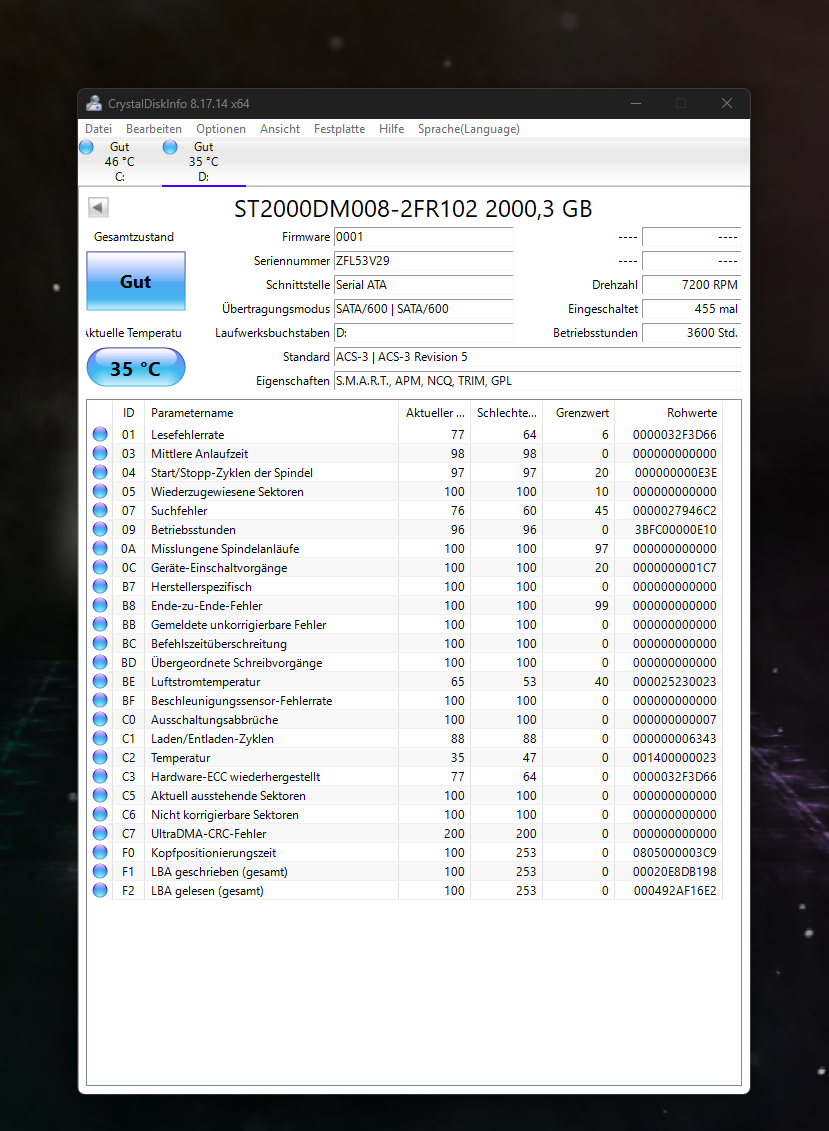Open the Ansicht menu
This screenshot has width=829, height=1131.
(280, 128)
